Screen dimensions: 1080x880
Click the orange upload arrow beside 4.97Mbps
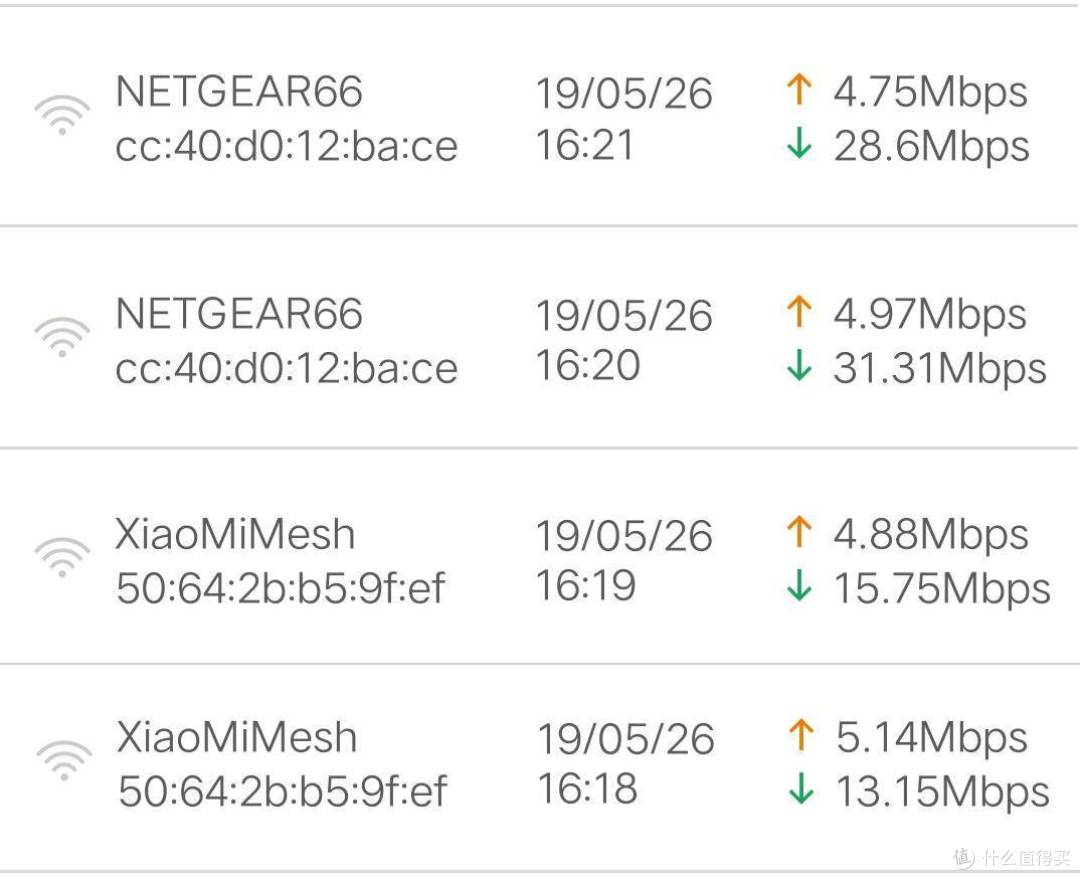click(x=798, y=312)
